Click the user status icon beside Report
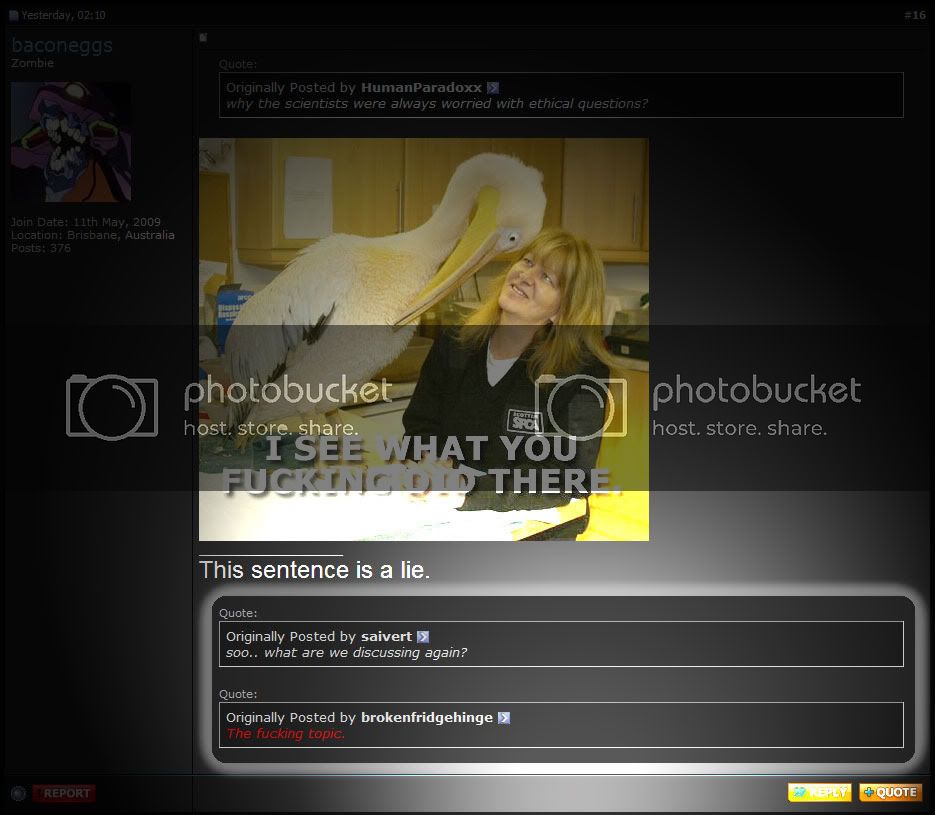 coord(18,794)
